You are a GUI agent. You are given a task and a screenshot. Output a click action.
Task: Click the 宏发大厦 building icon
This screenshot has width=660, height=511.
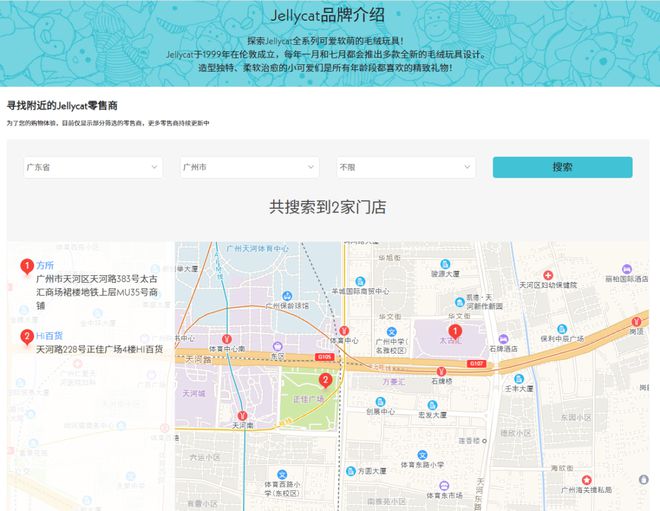(432, 405)
